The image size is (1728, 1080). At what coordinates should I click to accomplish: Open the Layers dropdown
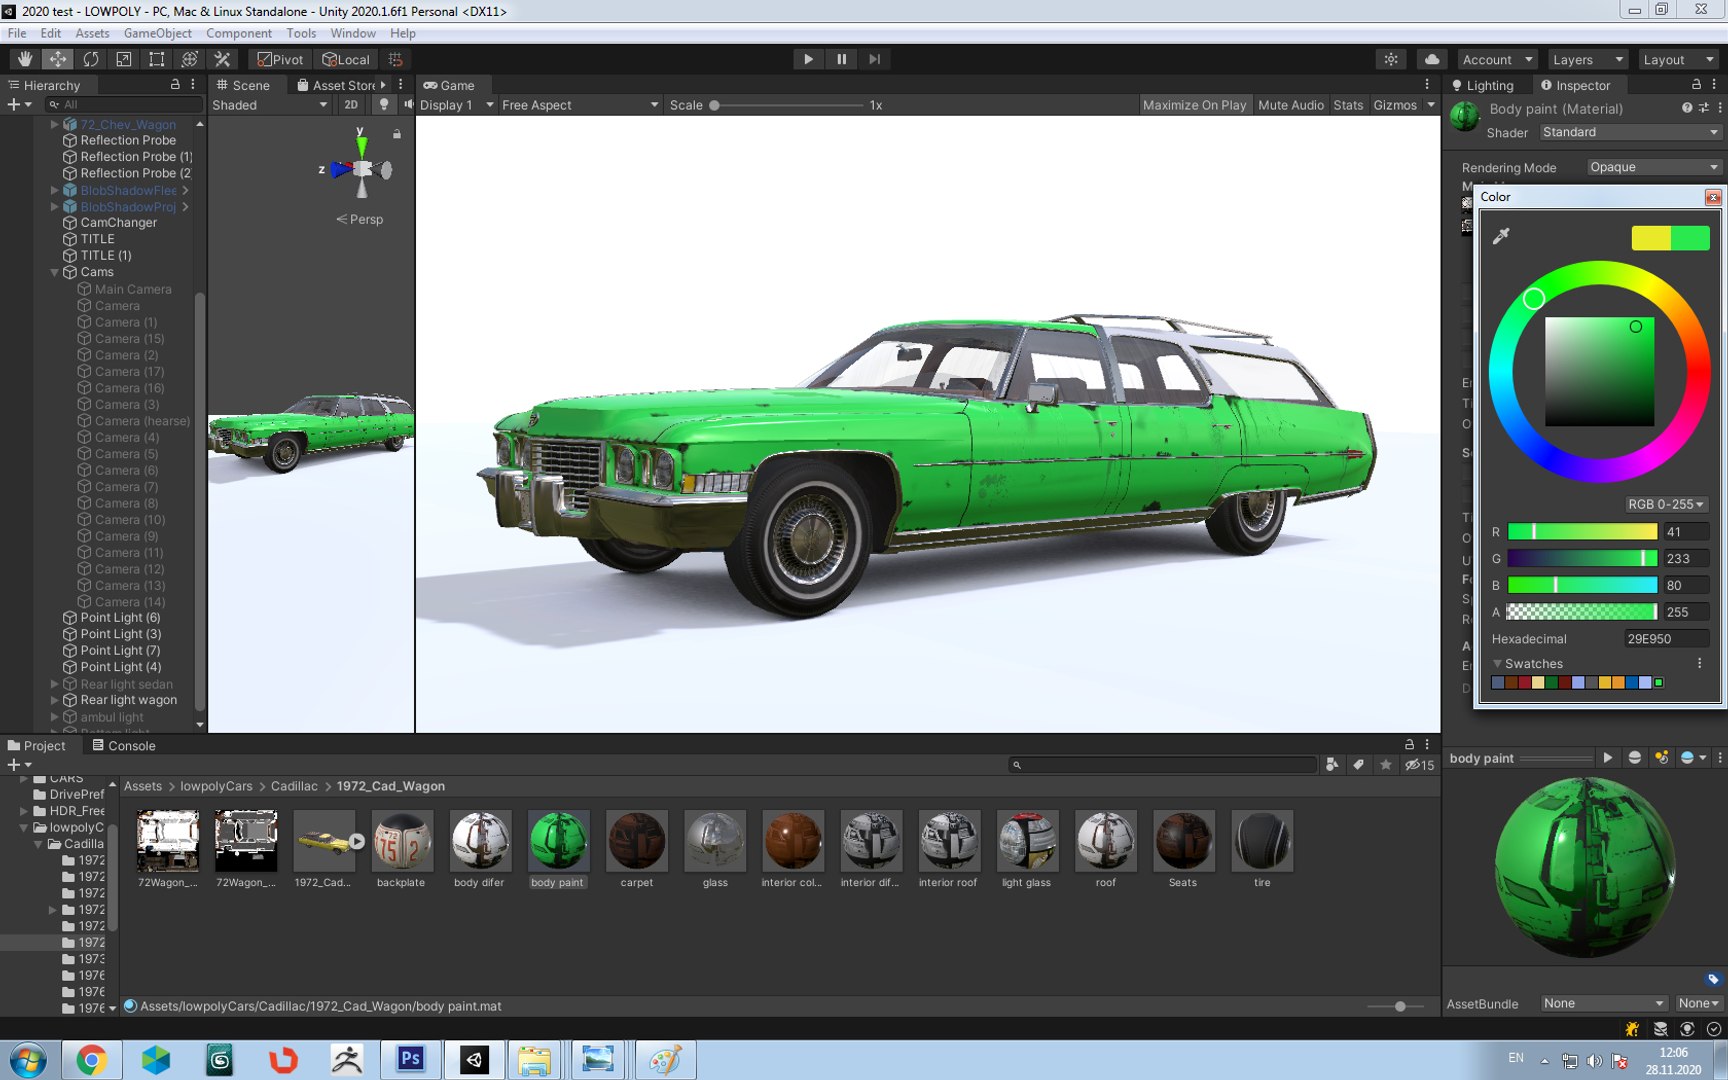[x=1587, y=59]
